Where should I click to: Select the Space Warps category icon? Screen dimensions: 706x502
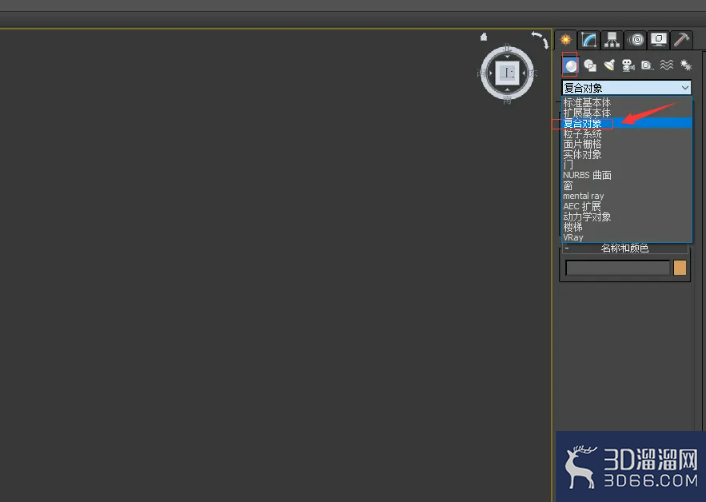[666, 66]
